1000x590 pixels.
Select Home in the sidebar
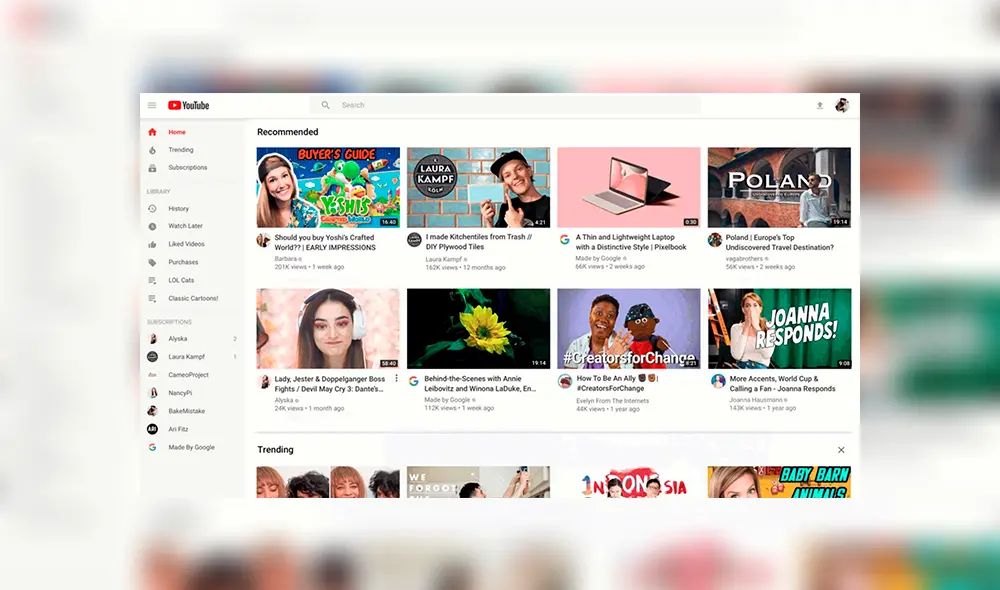[x=174, y=131]
